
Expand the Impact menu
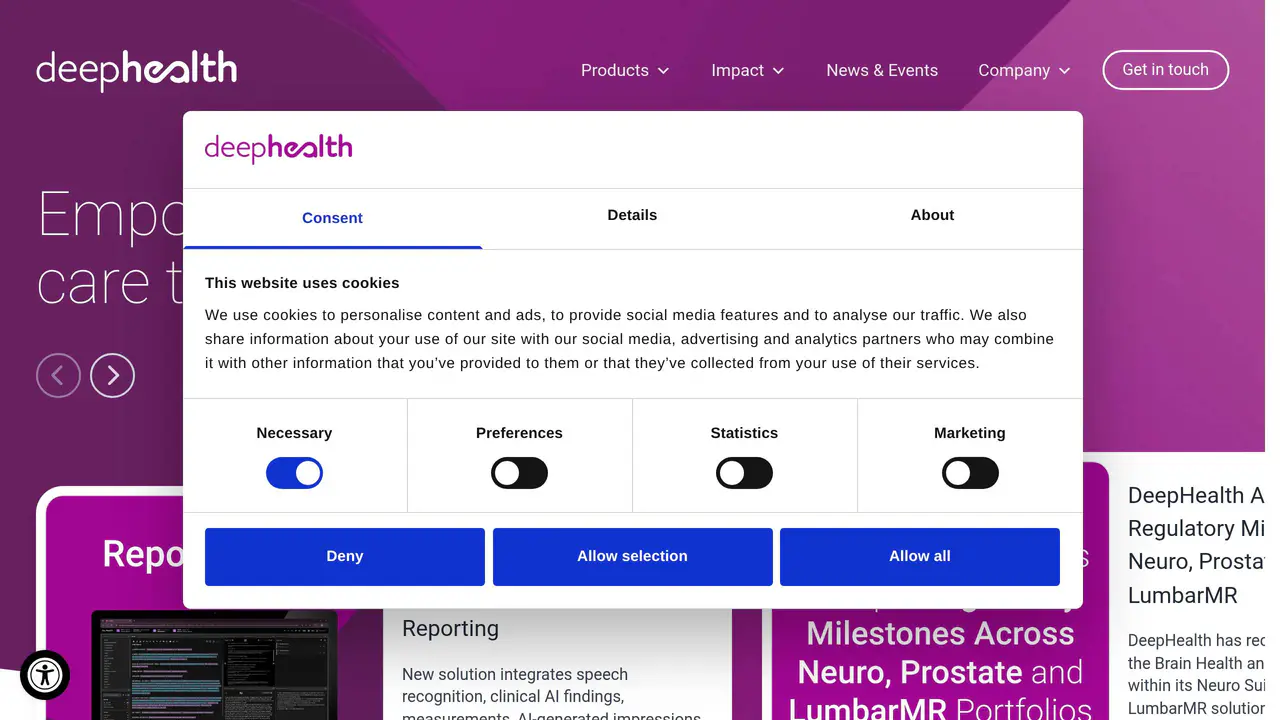748,70
